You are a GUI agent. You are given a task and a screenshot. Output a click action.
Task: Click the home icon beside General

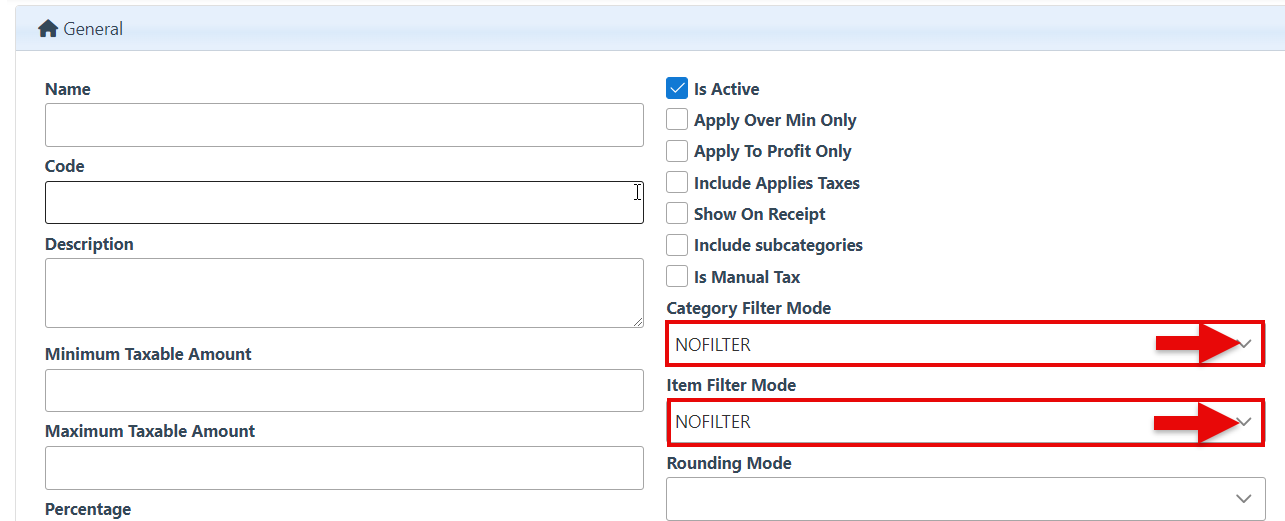pos(48,29)
